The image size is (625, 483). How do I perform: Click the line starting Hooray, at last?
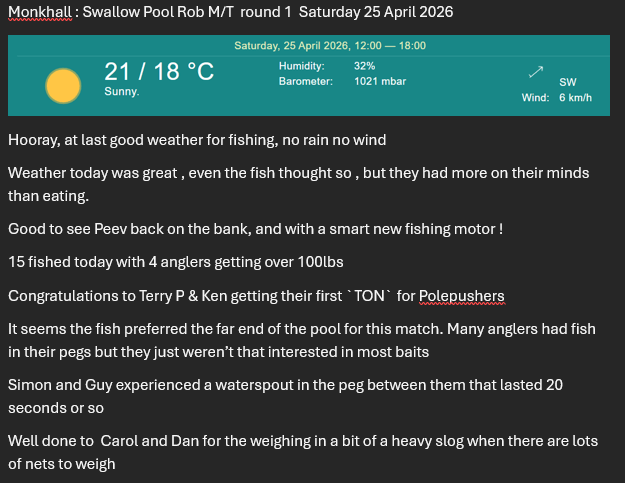tap(196, 139)
